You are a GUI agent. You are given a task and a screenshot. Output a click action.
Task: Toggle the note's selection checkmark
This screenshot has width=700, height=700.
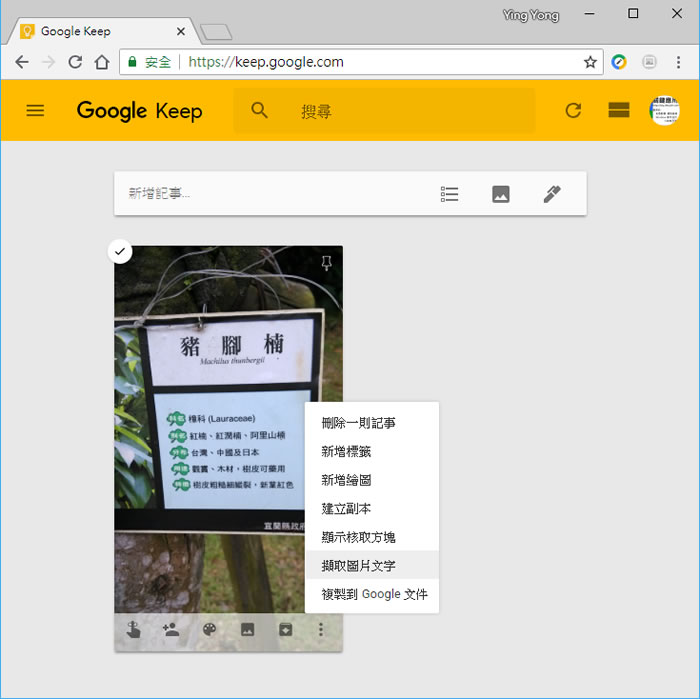[x=120, y=251]
